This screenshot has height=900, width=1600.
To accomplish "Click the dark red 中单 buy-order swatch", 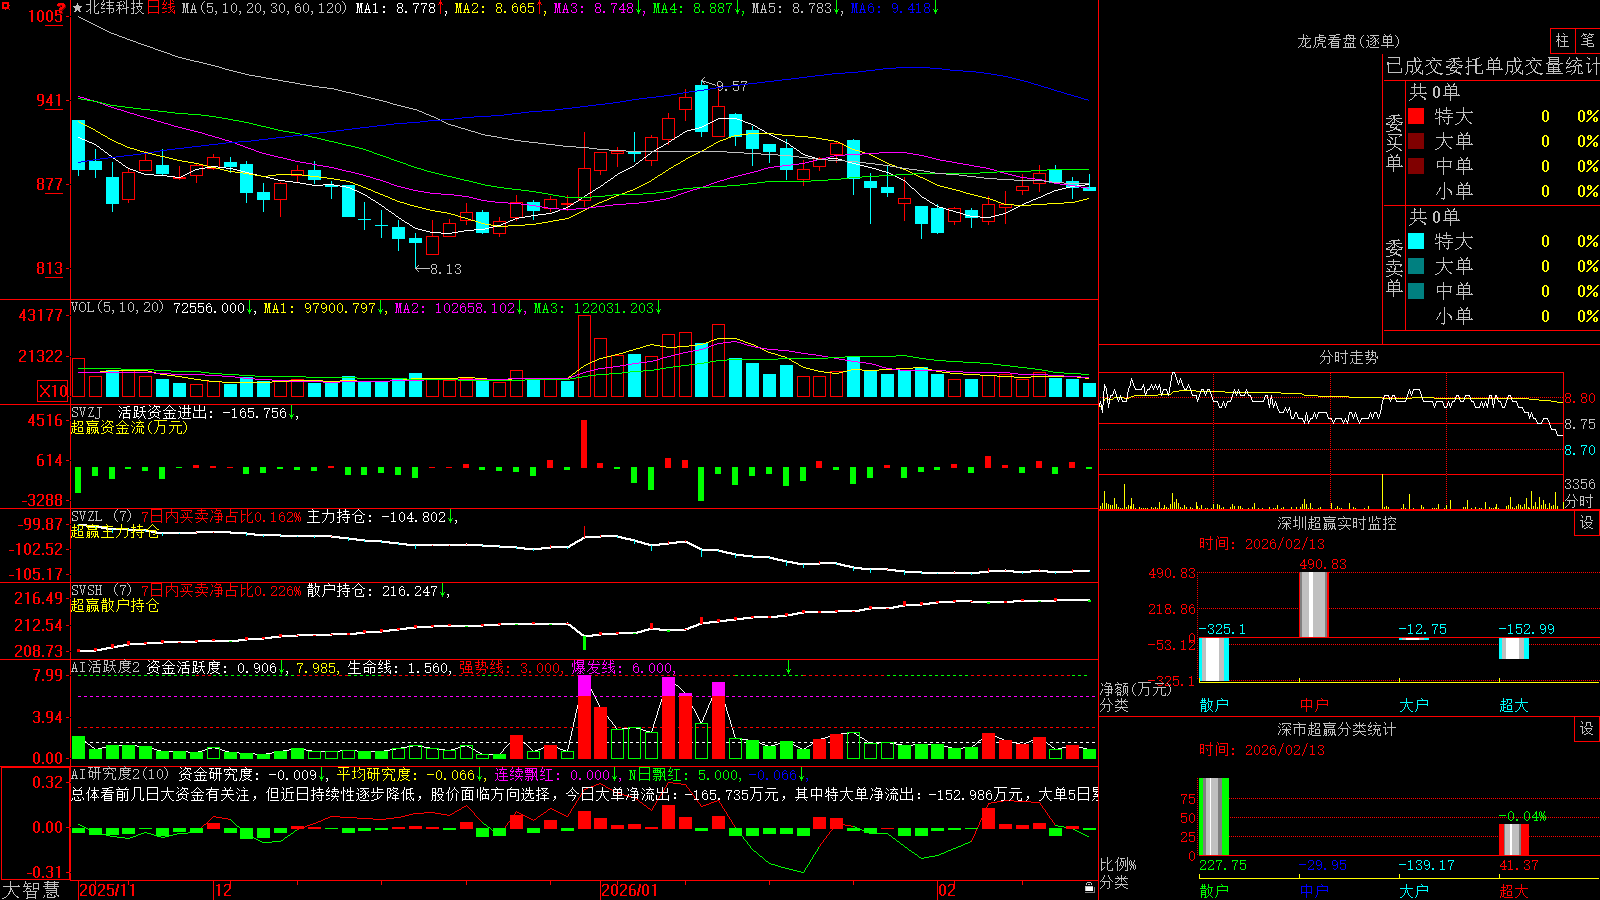I will [x=1416, y=166].
